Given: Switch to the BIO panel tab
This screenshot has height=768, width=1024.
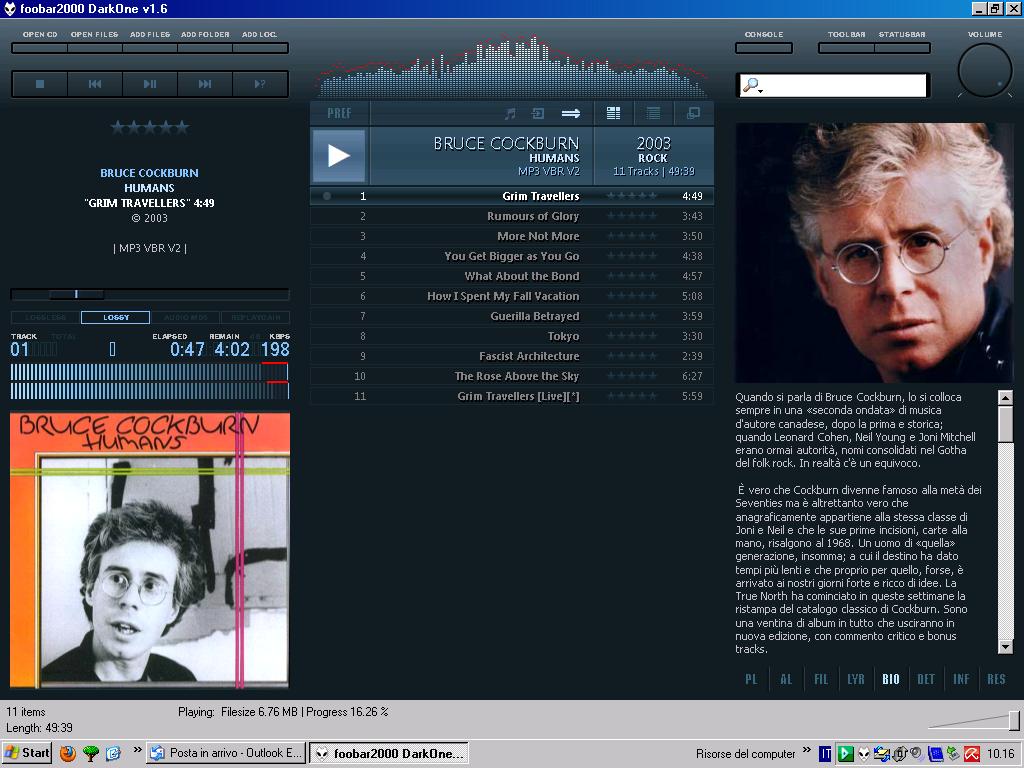Looking at the screenshot, I should pyautogui.click(x=891, y=679).
